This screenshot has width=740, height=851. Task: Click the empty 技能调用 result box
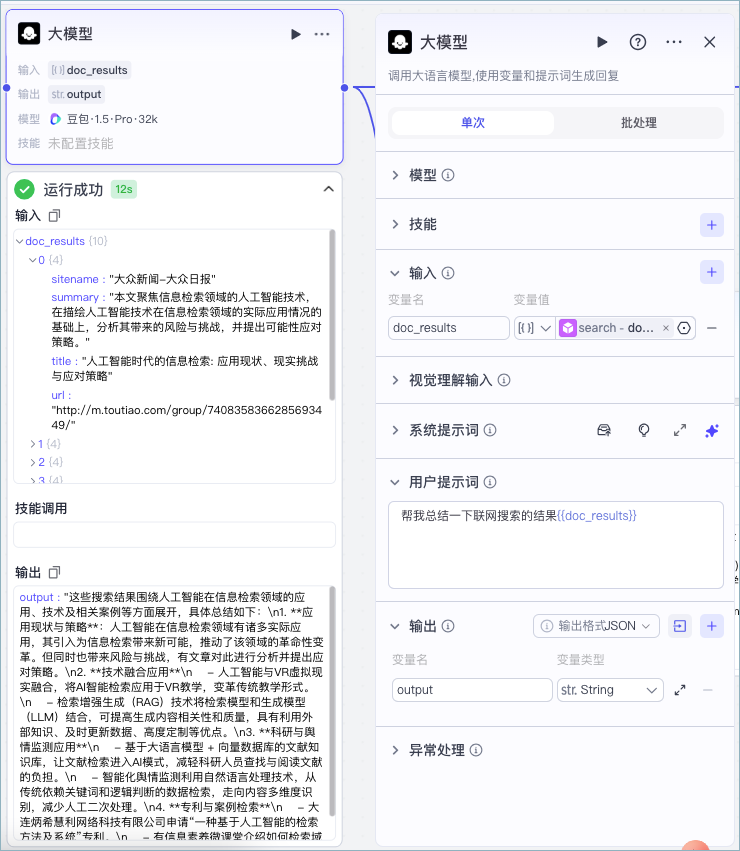point(174,535)
